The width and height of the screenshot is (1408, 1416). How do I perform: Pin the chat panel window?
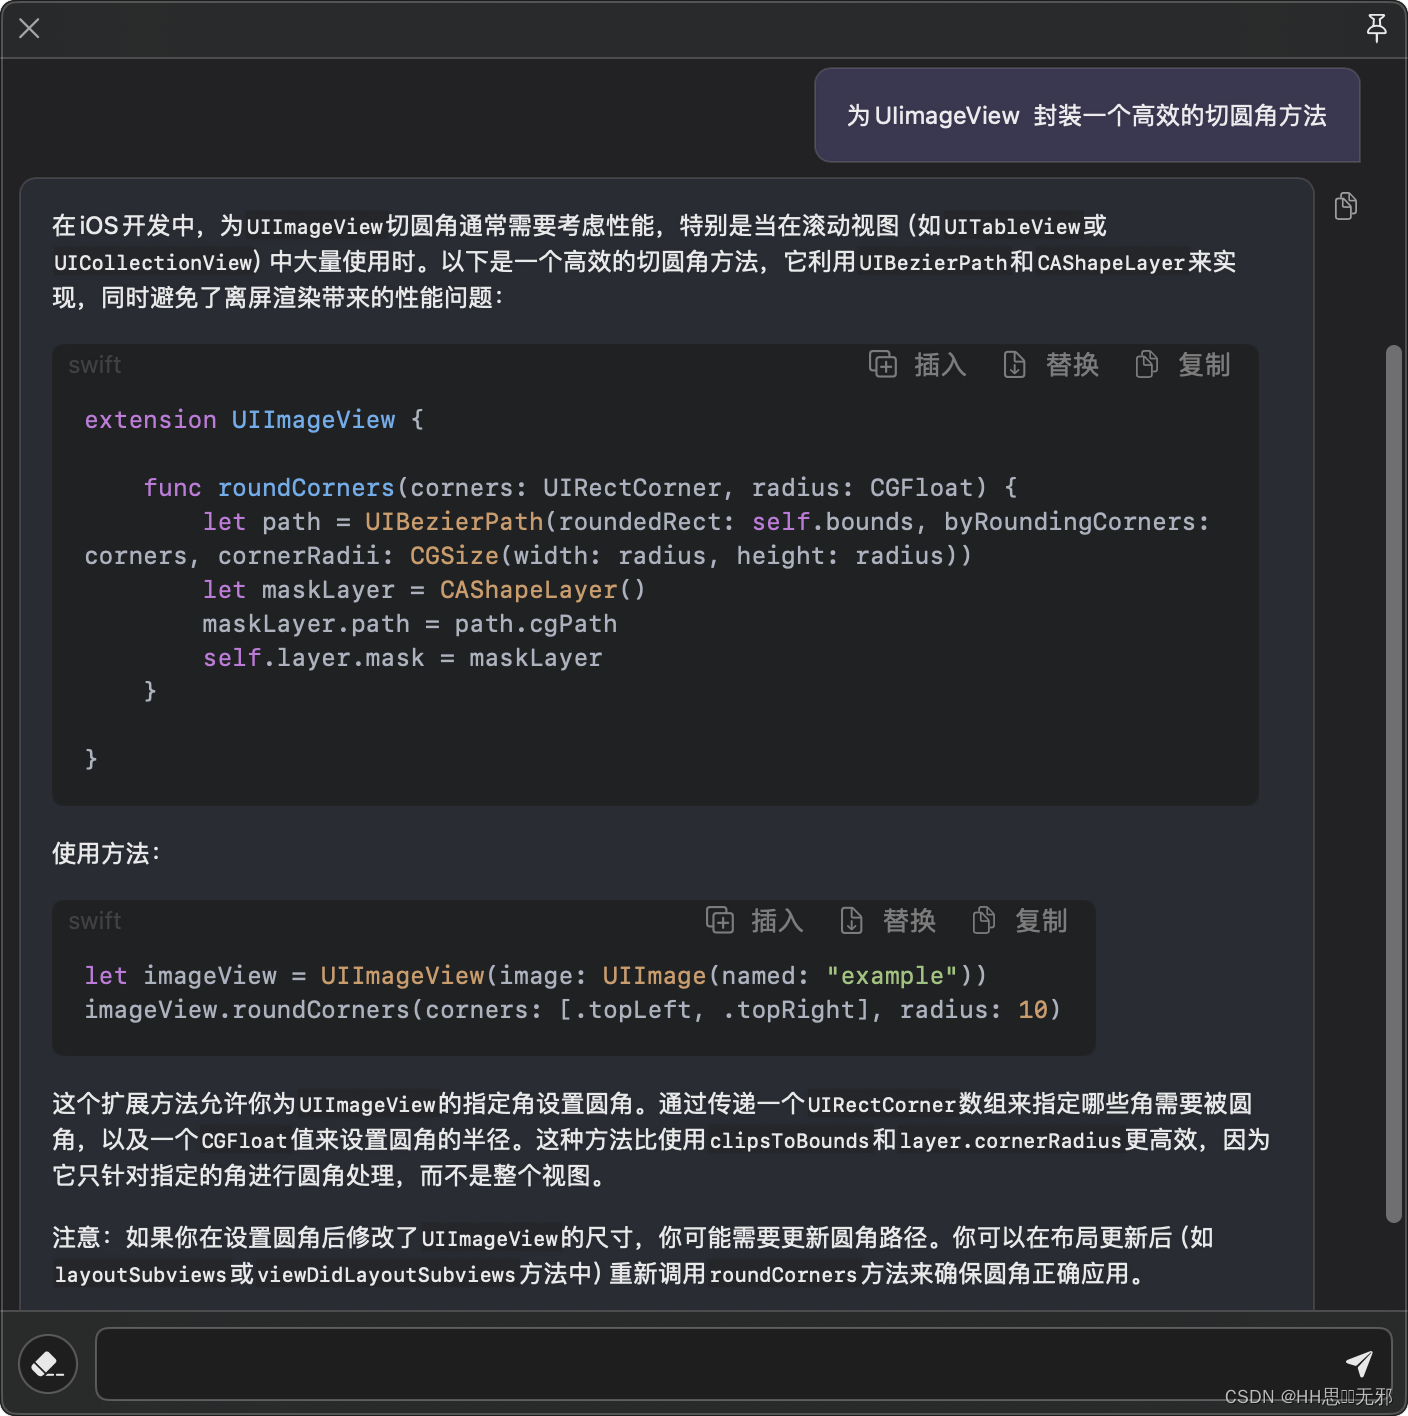(1376, 28)
